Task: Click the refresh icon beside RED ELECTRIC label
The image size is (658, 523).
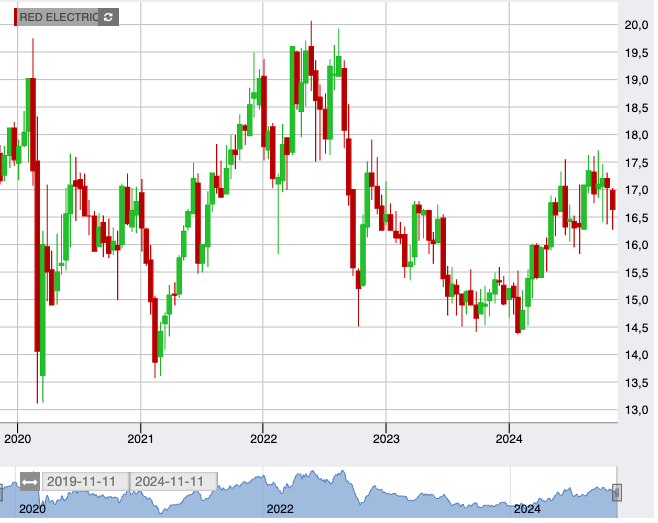Action: 109,17
